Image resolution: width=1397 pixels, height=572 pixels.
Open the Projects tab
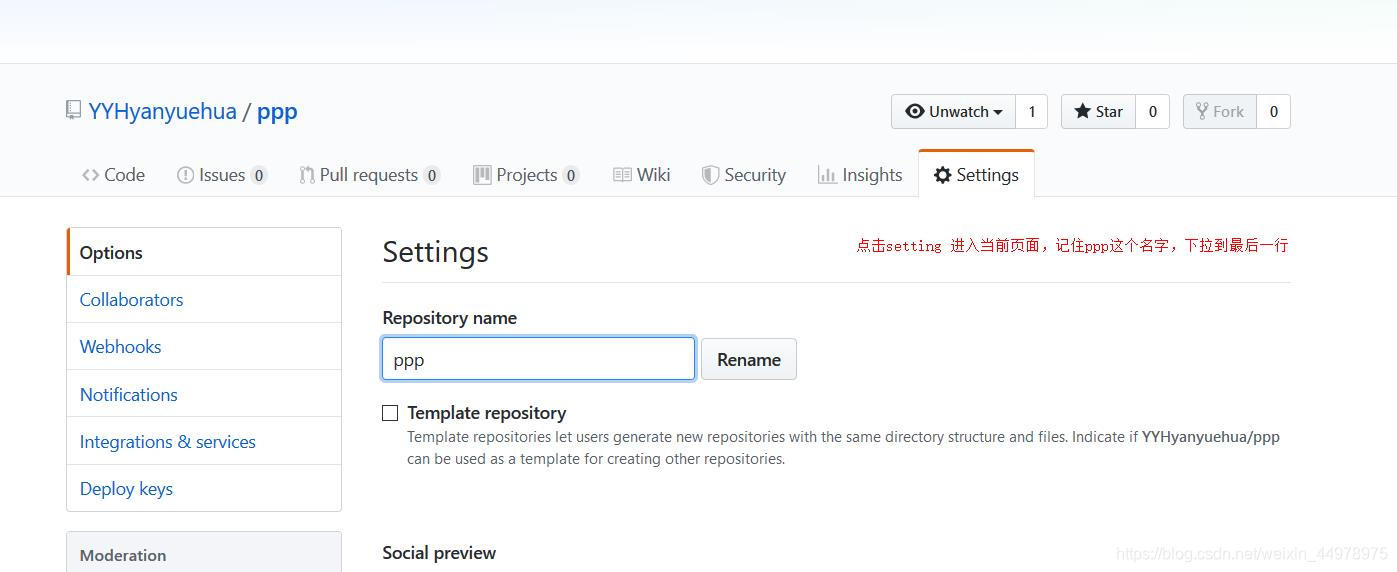(526, 175)
